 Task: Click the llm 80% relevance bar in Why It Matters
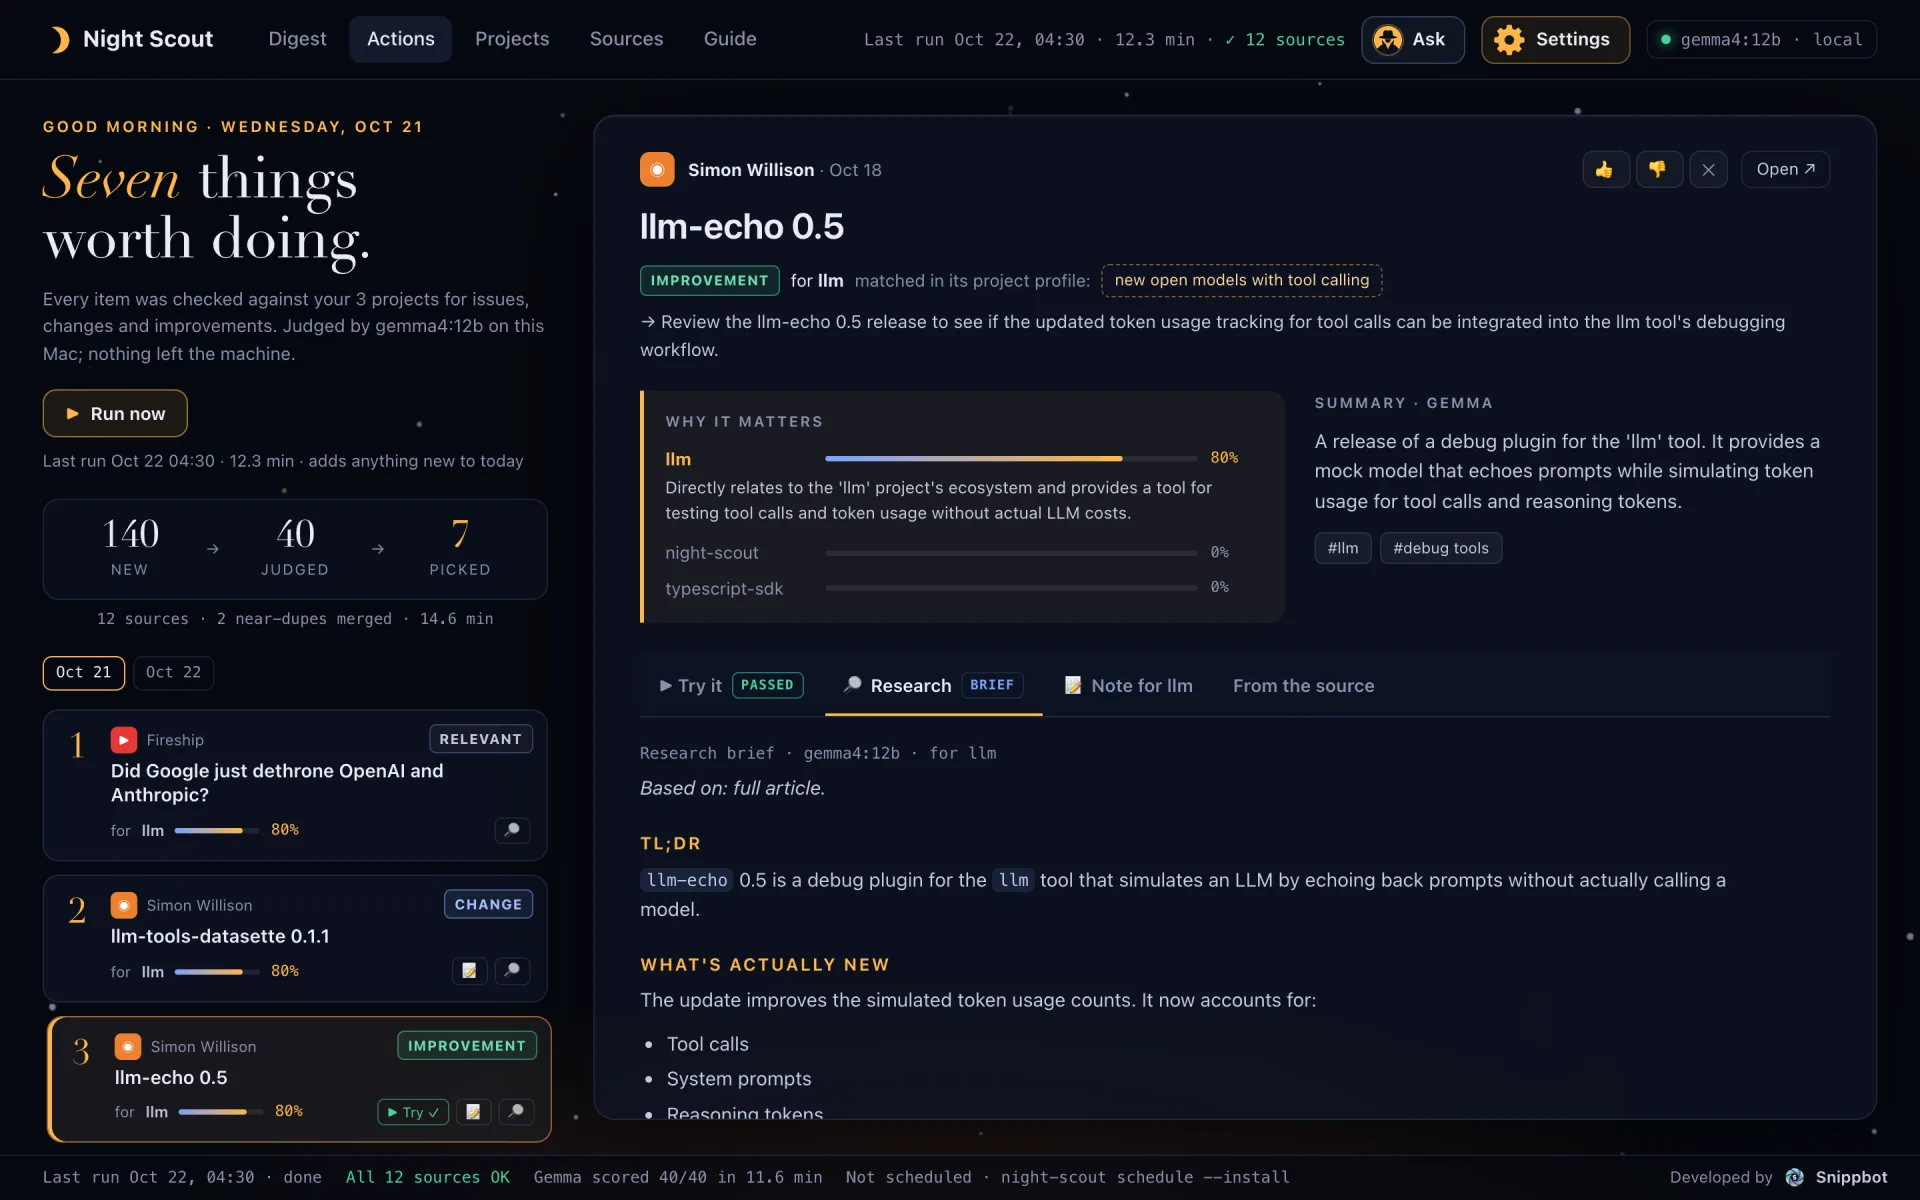pyautogui.click(x=1011, y=458)
